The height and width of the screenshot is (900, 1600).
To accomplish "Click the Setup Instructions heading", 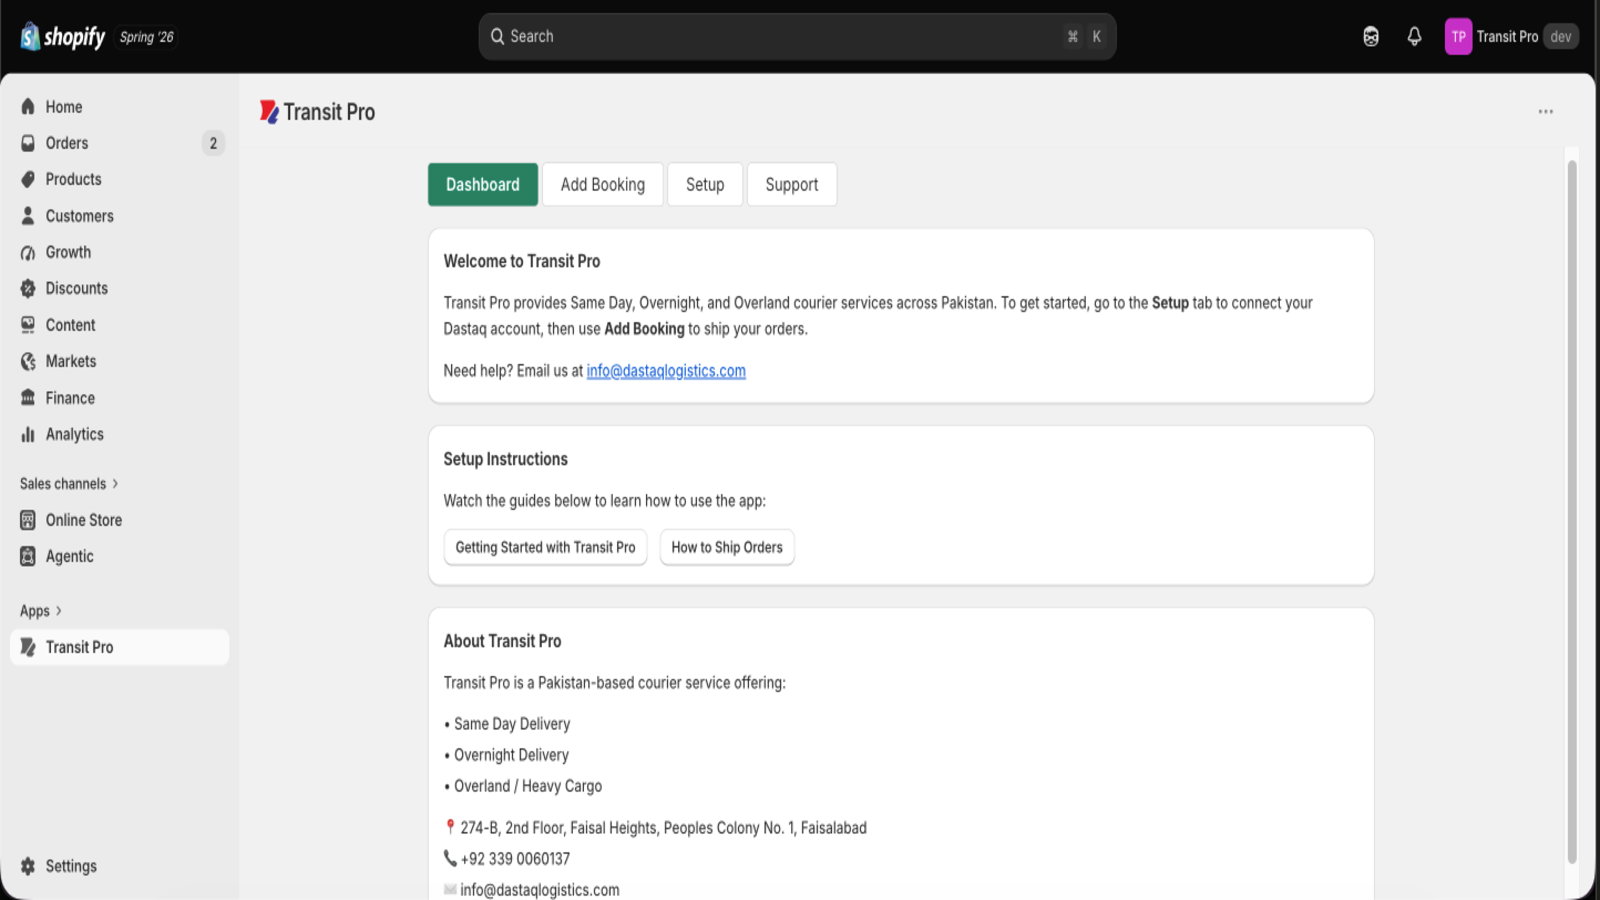I will 506,459.
